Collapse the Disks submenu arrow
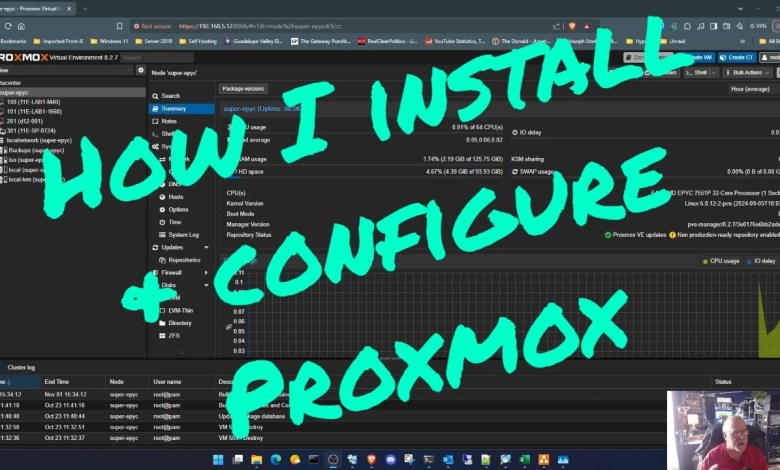The image size is (780, 470). coord(206,285)
